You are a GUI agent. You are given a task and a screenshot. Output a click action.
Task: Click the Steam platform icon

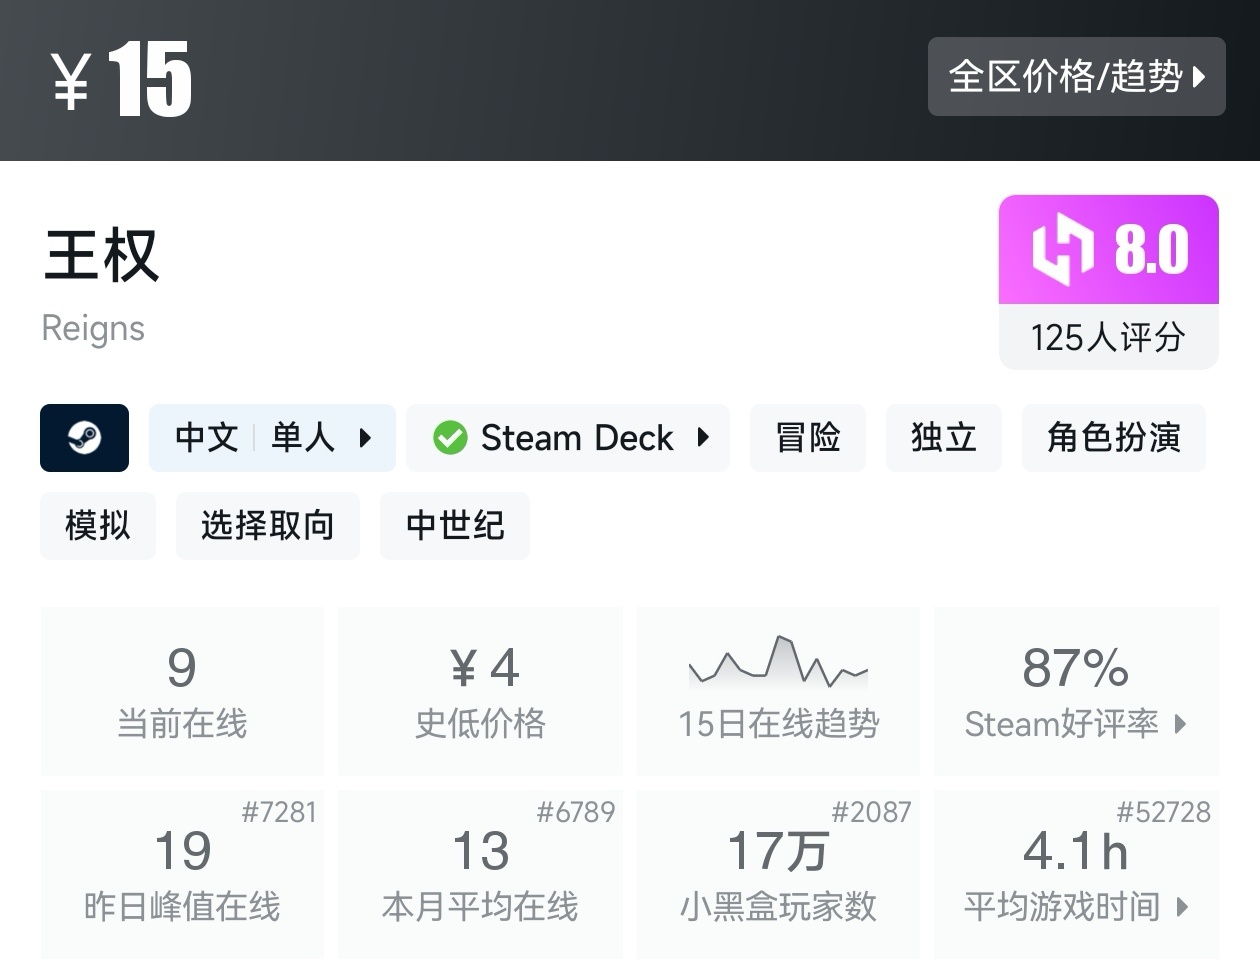tap(84, 438)
